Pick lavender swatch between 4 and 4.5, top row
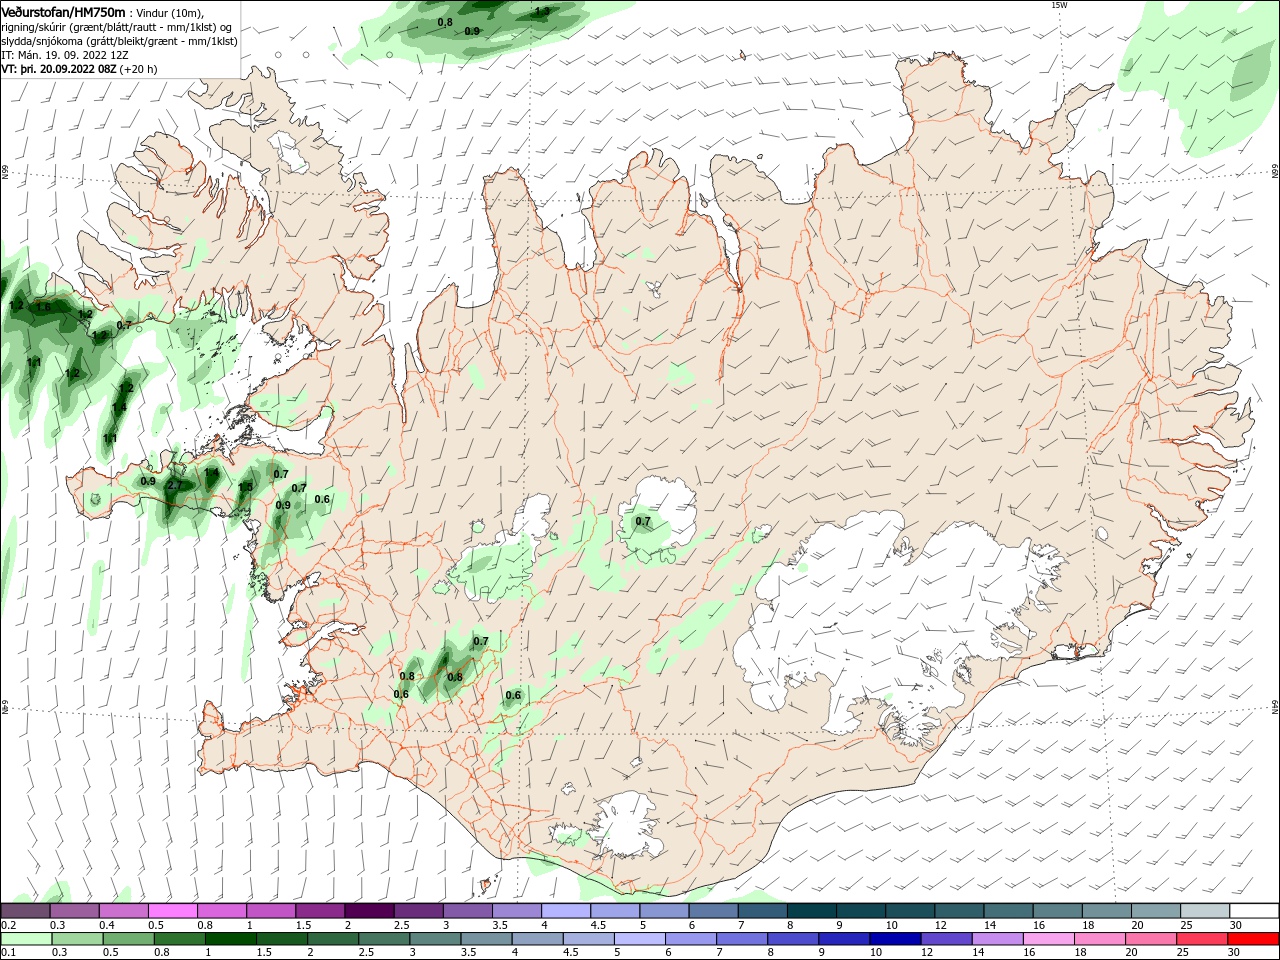The width and height of the screenshot is (1280, 960). 566,911
